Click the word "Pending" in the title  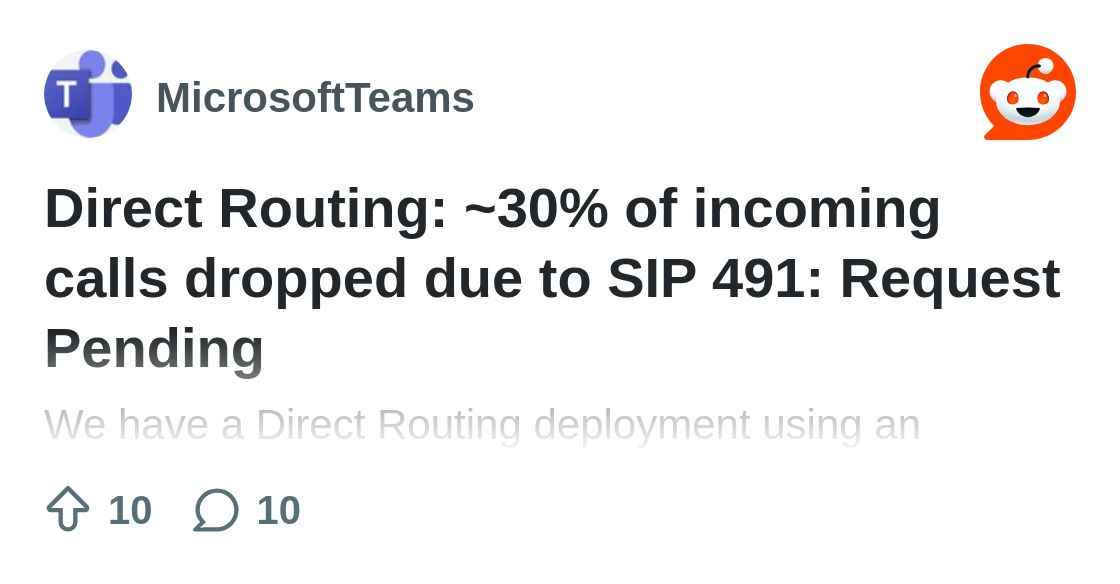tap(154, 349)
